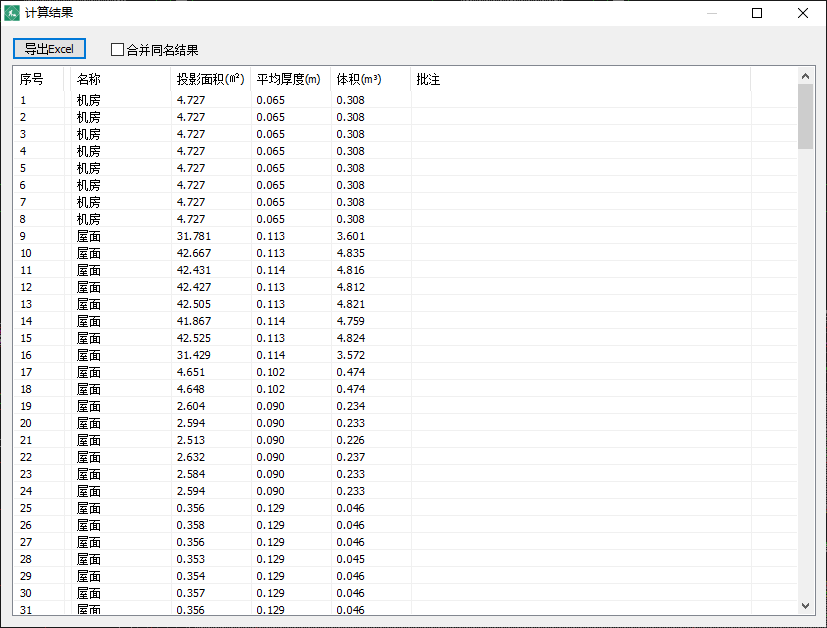
Task: Click the app icon in title bar
Action: coord(14,13)
